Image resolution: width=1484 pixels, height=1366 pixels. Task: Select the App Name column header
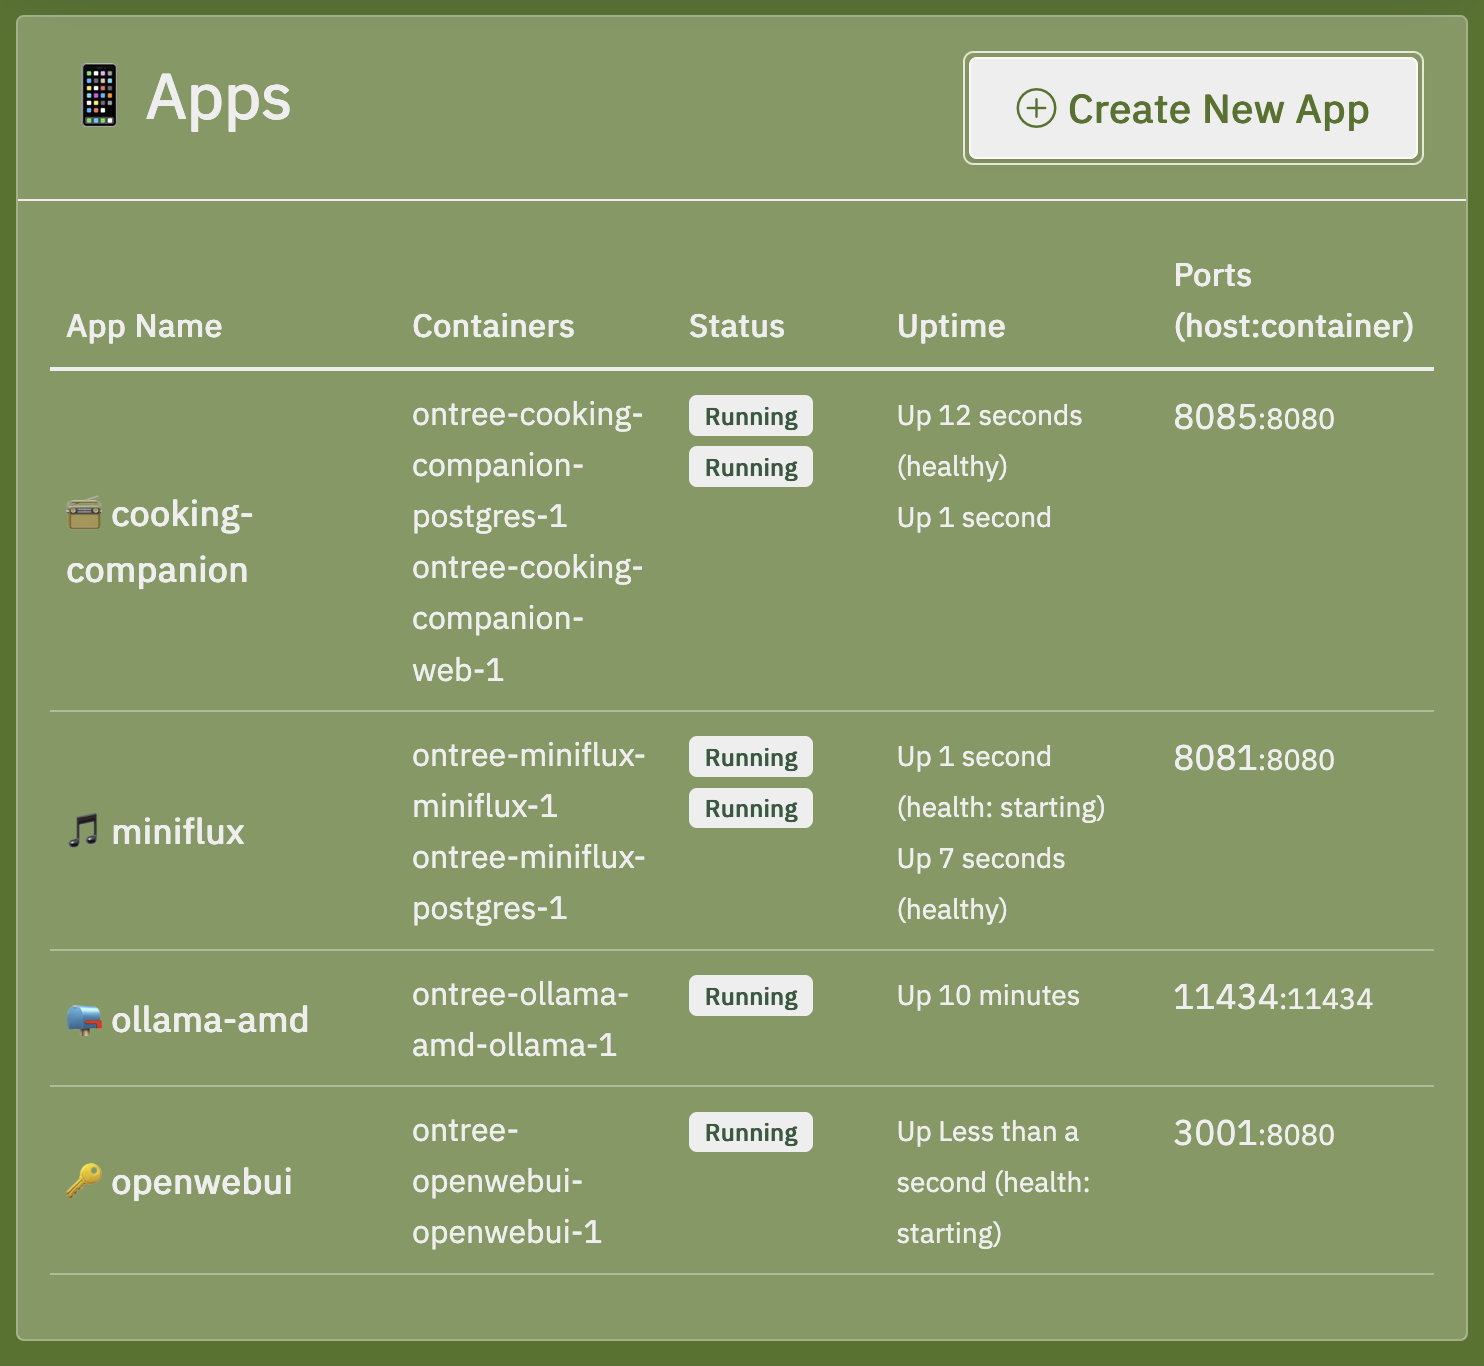[x=144, y=325]
